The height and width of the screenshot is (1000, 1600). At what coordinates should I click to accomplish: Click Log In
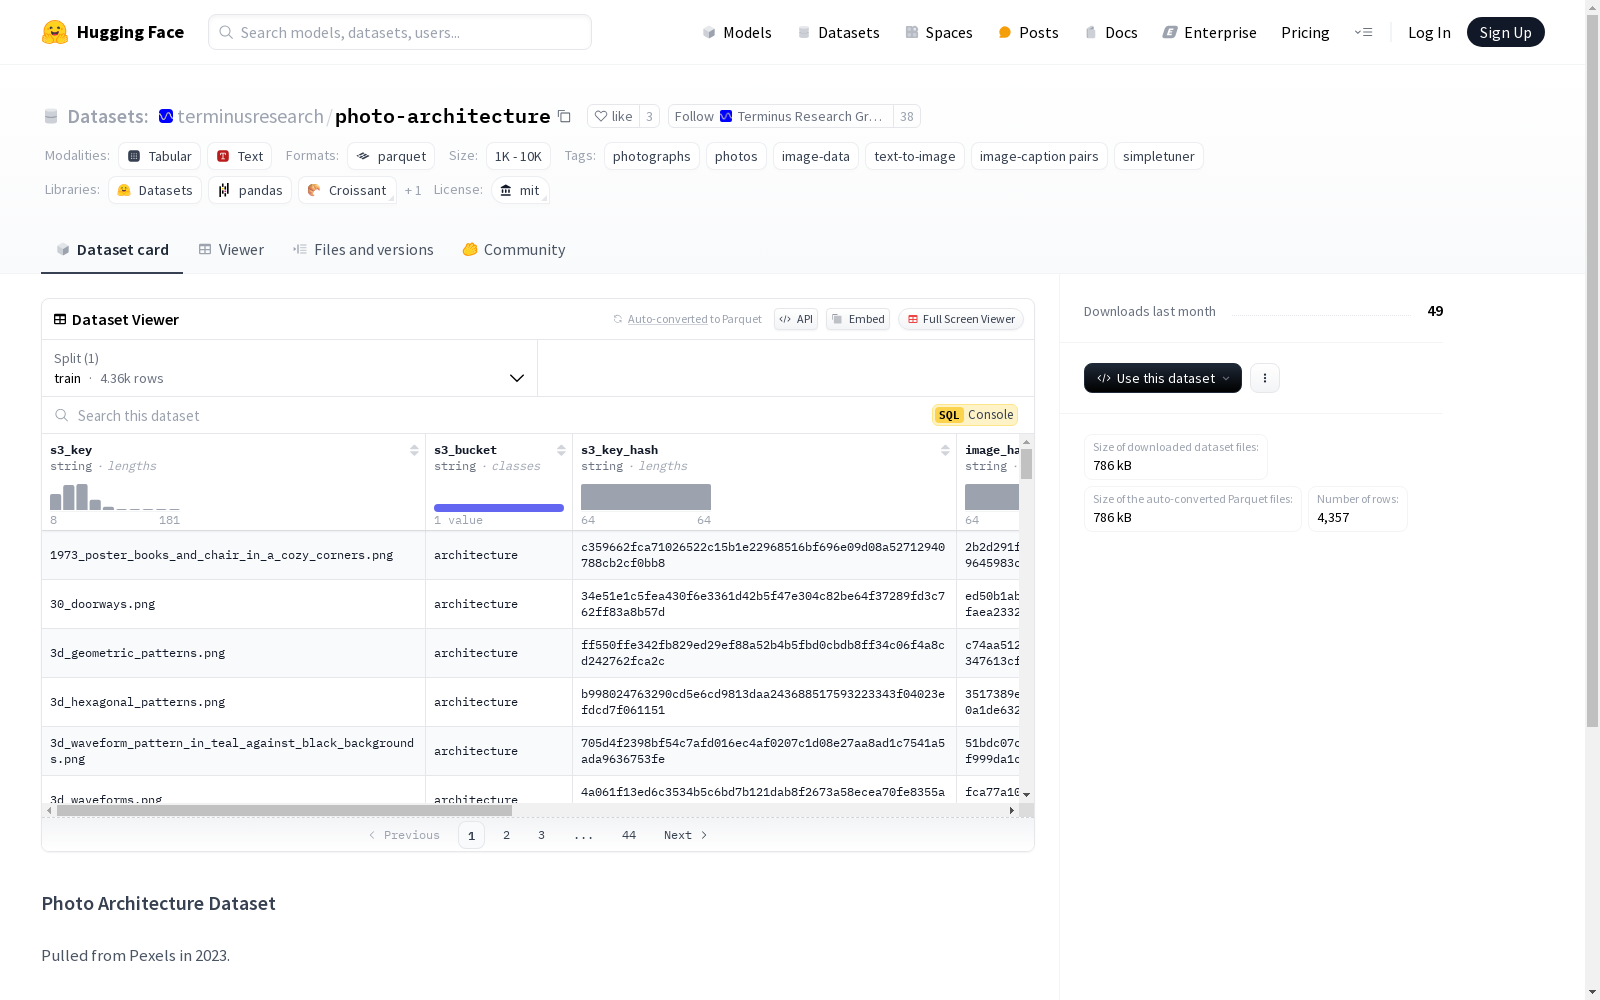coord(1429,32)
